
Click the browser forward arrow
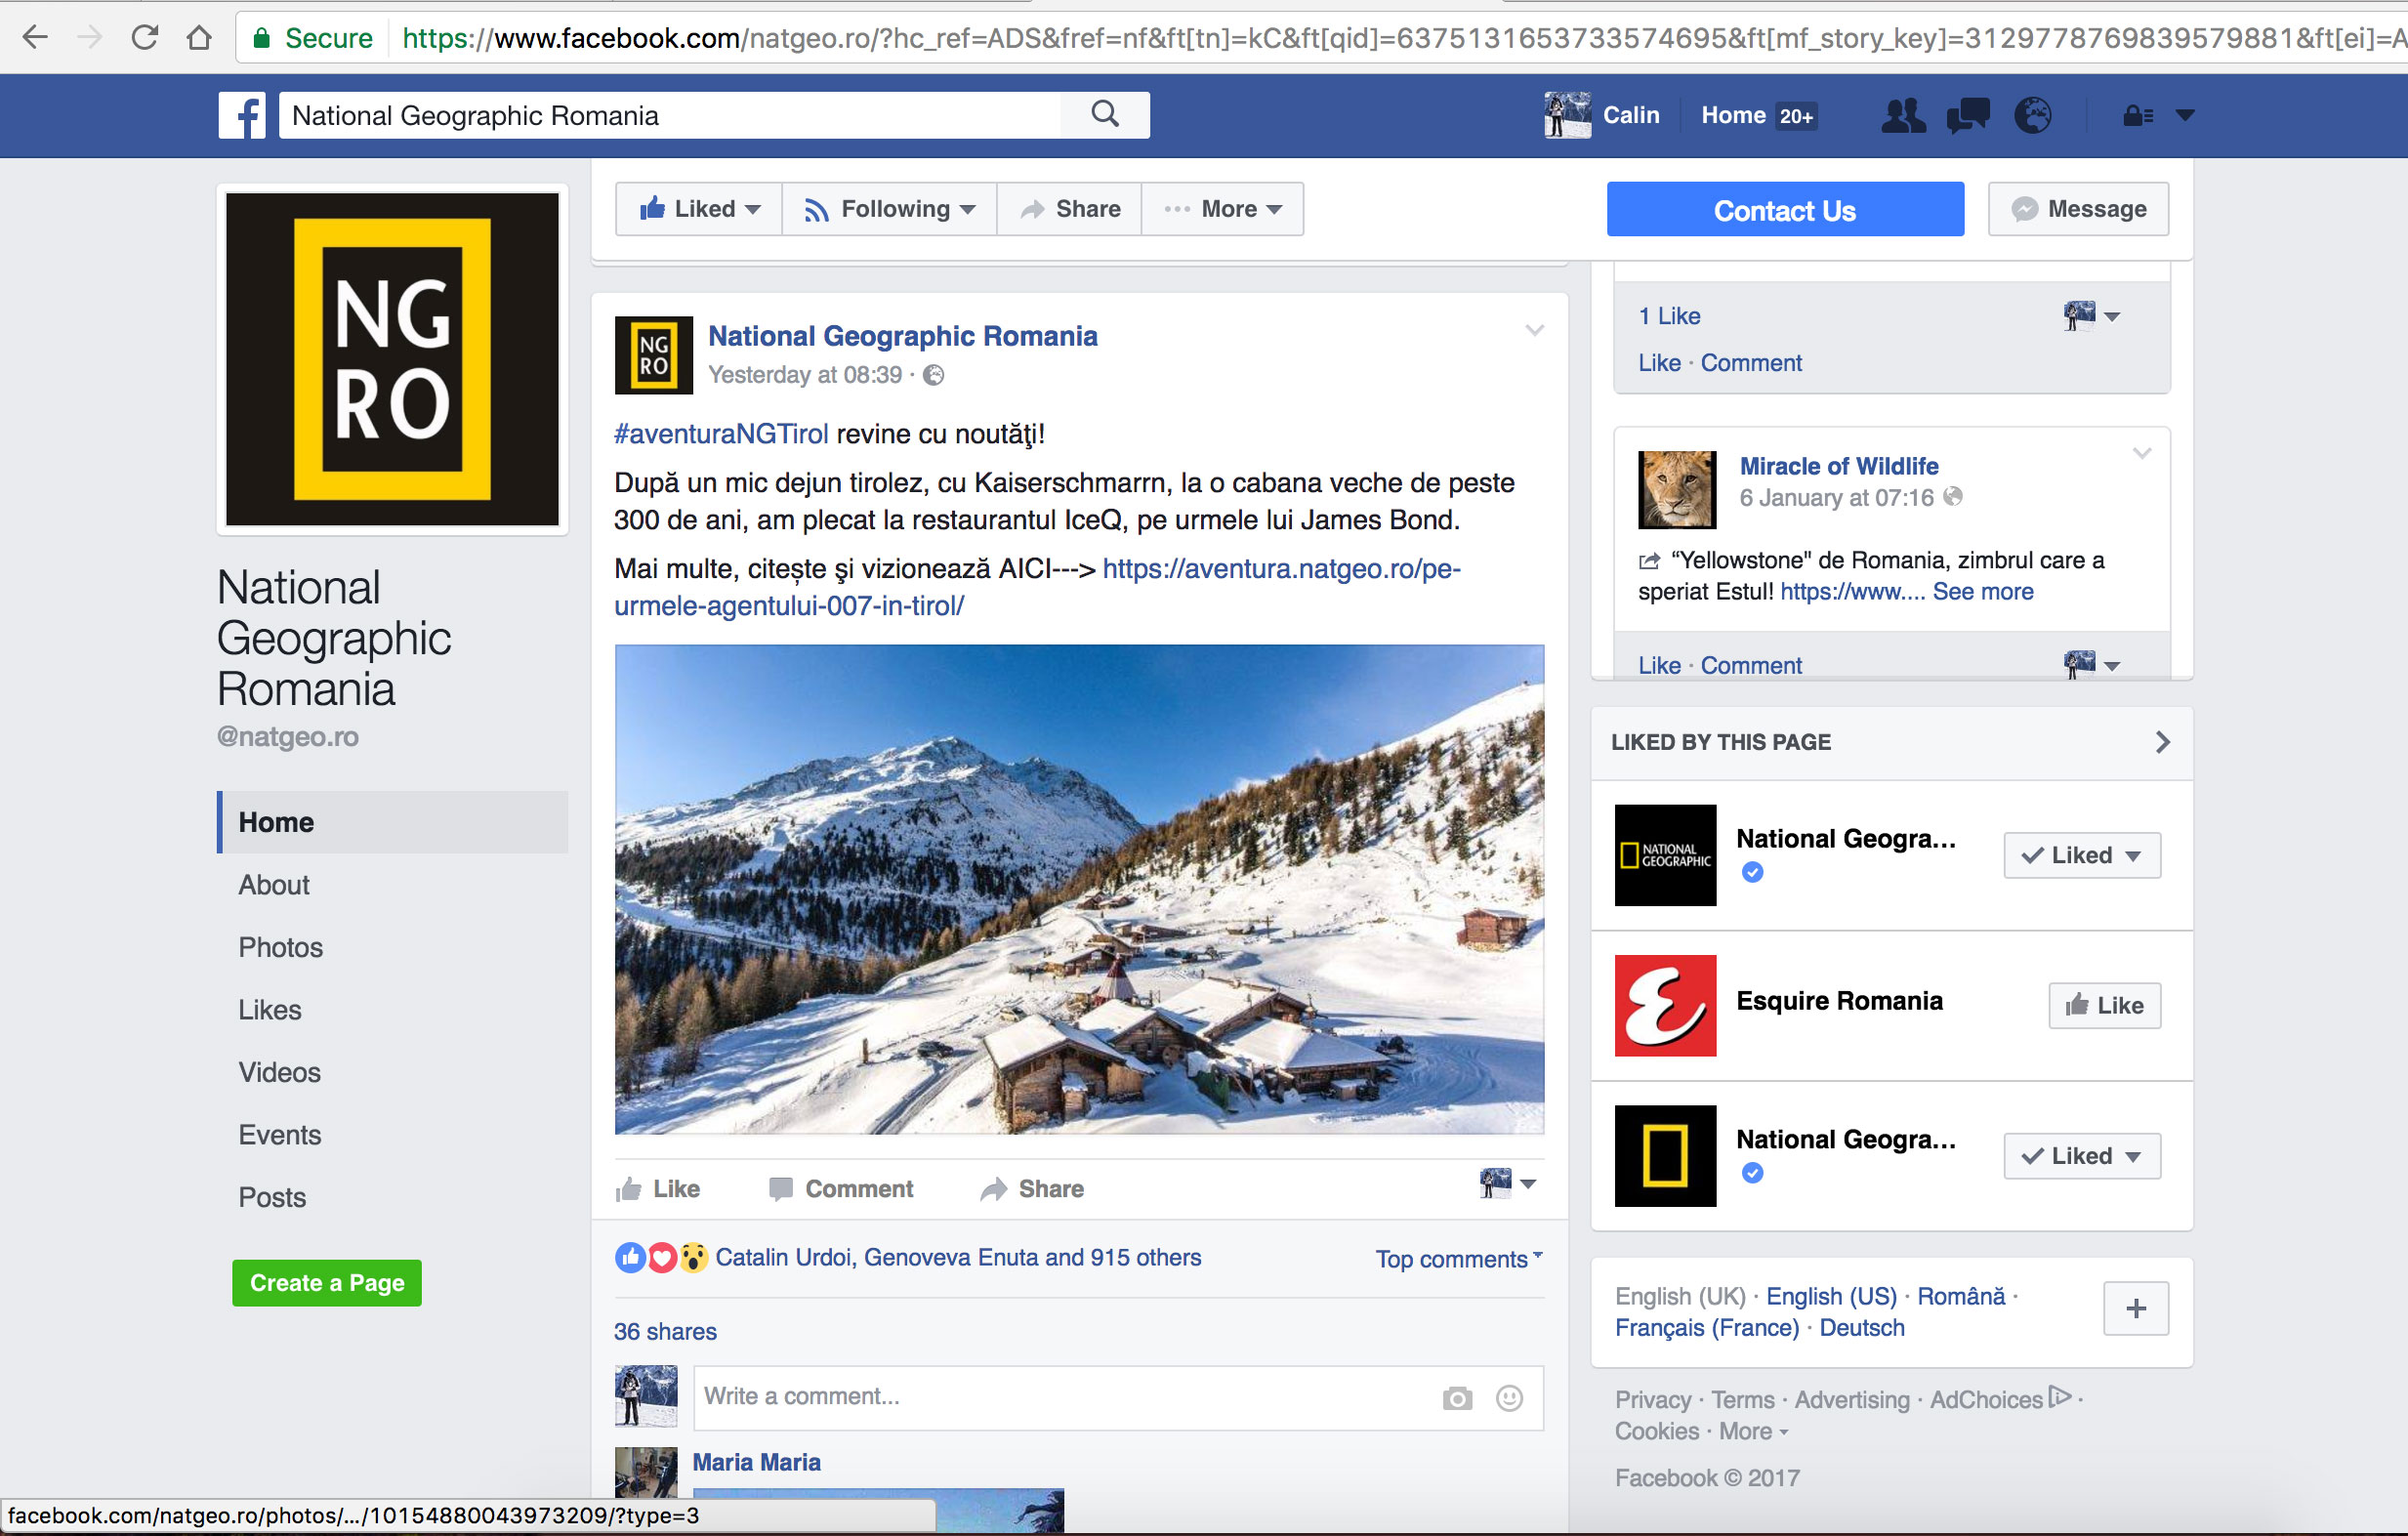90,38
